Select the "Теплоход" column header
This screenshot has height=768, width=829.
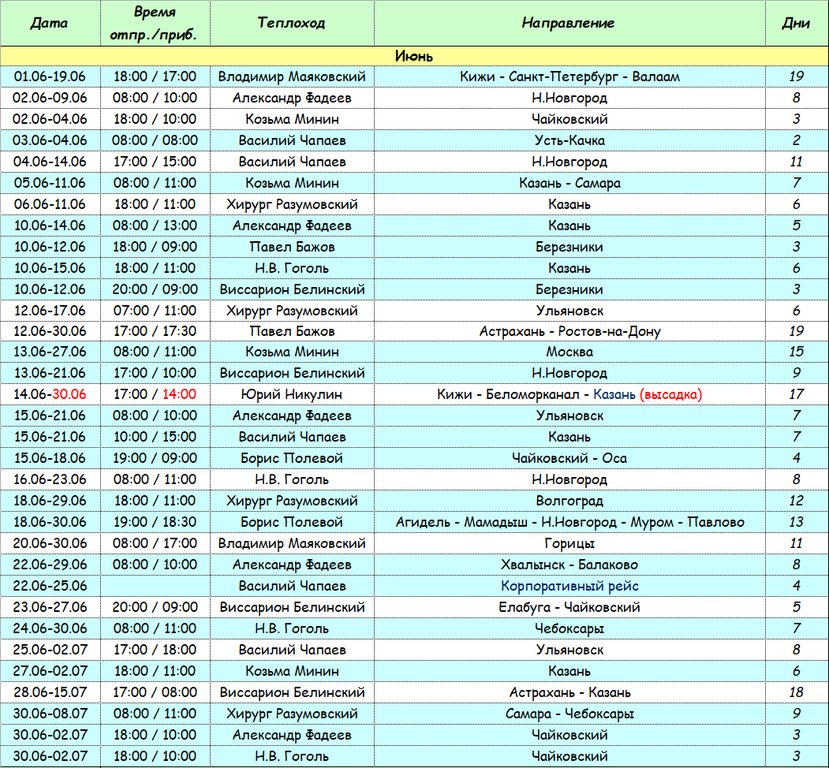[291, 23]
